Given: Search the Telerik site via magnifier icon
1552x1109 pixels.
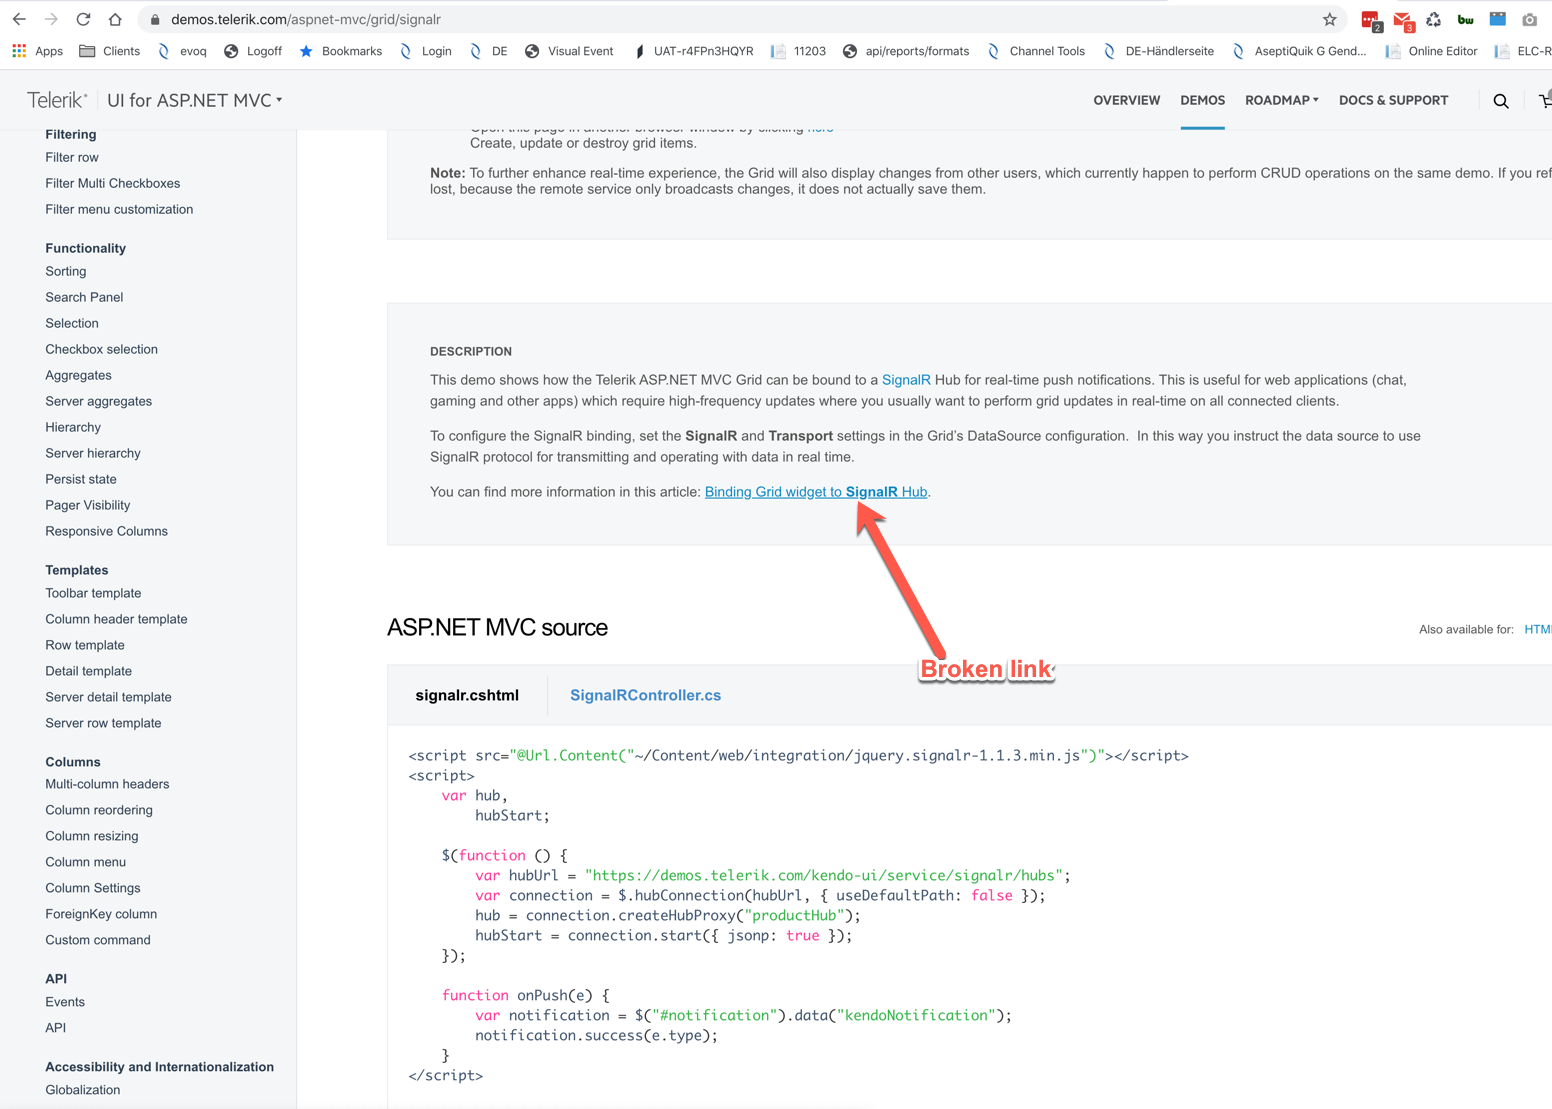Looking at the screenshot, I should coord(1501,101).
